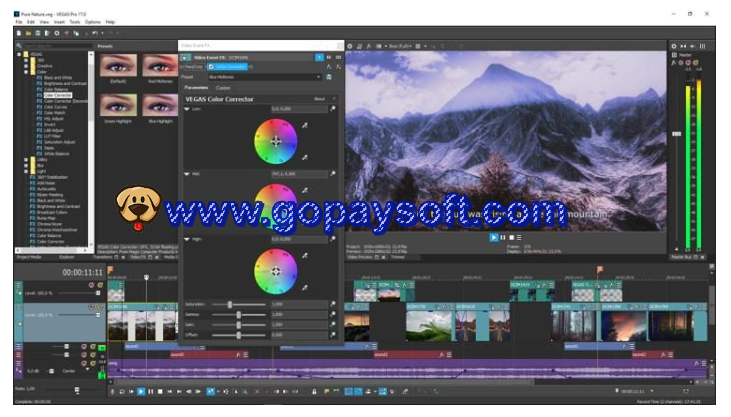Open the Tools menu

75,22
